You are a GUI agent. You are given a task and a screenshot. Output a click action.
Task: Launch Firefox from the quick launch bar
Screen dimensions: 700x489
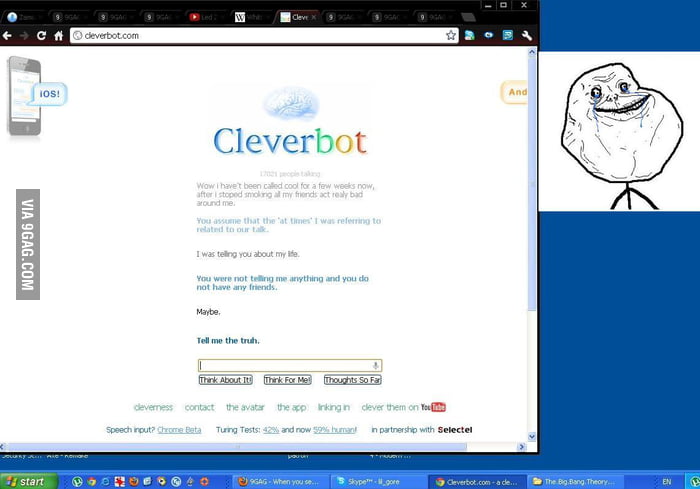[x=133, y=481]
